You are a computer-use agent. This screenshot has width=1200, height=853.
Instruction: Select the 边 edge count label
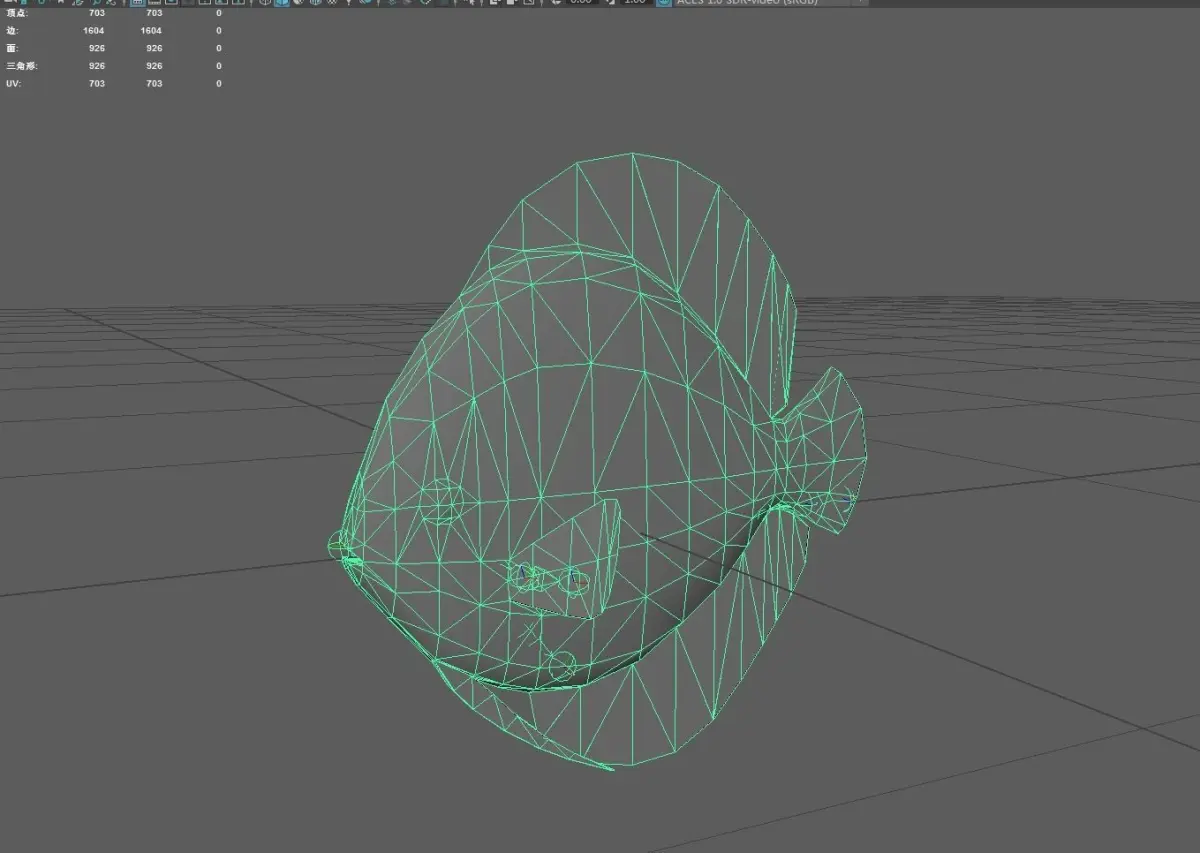(12, 31)
